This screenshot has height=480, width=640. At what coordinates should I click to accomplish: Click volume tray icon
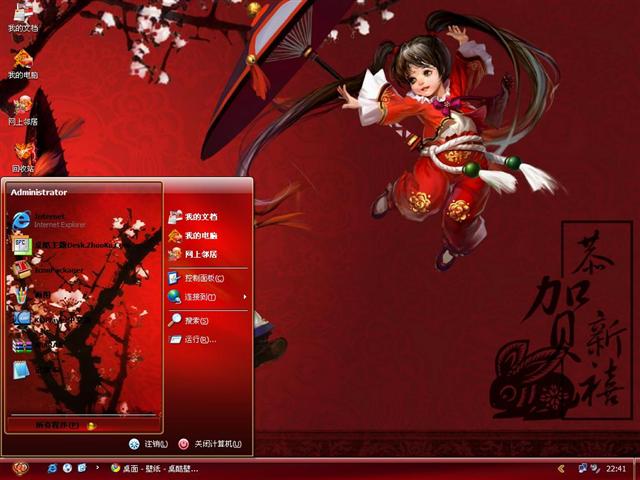coord(595,469)
